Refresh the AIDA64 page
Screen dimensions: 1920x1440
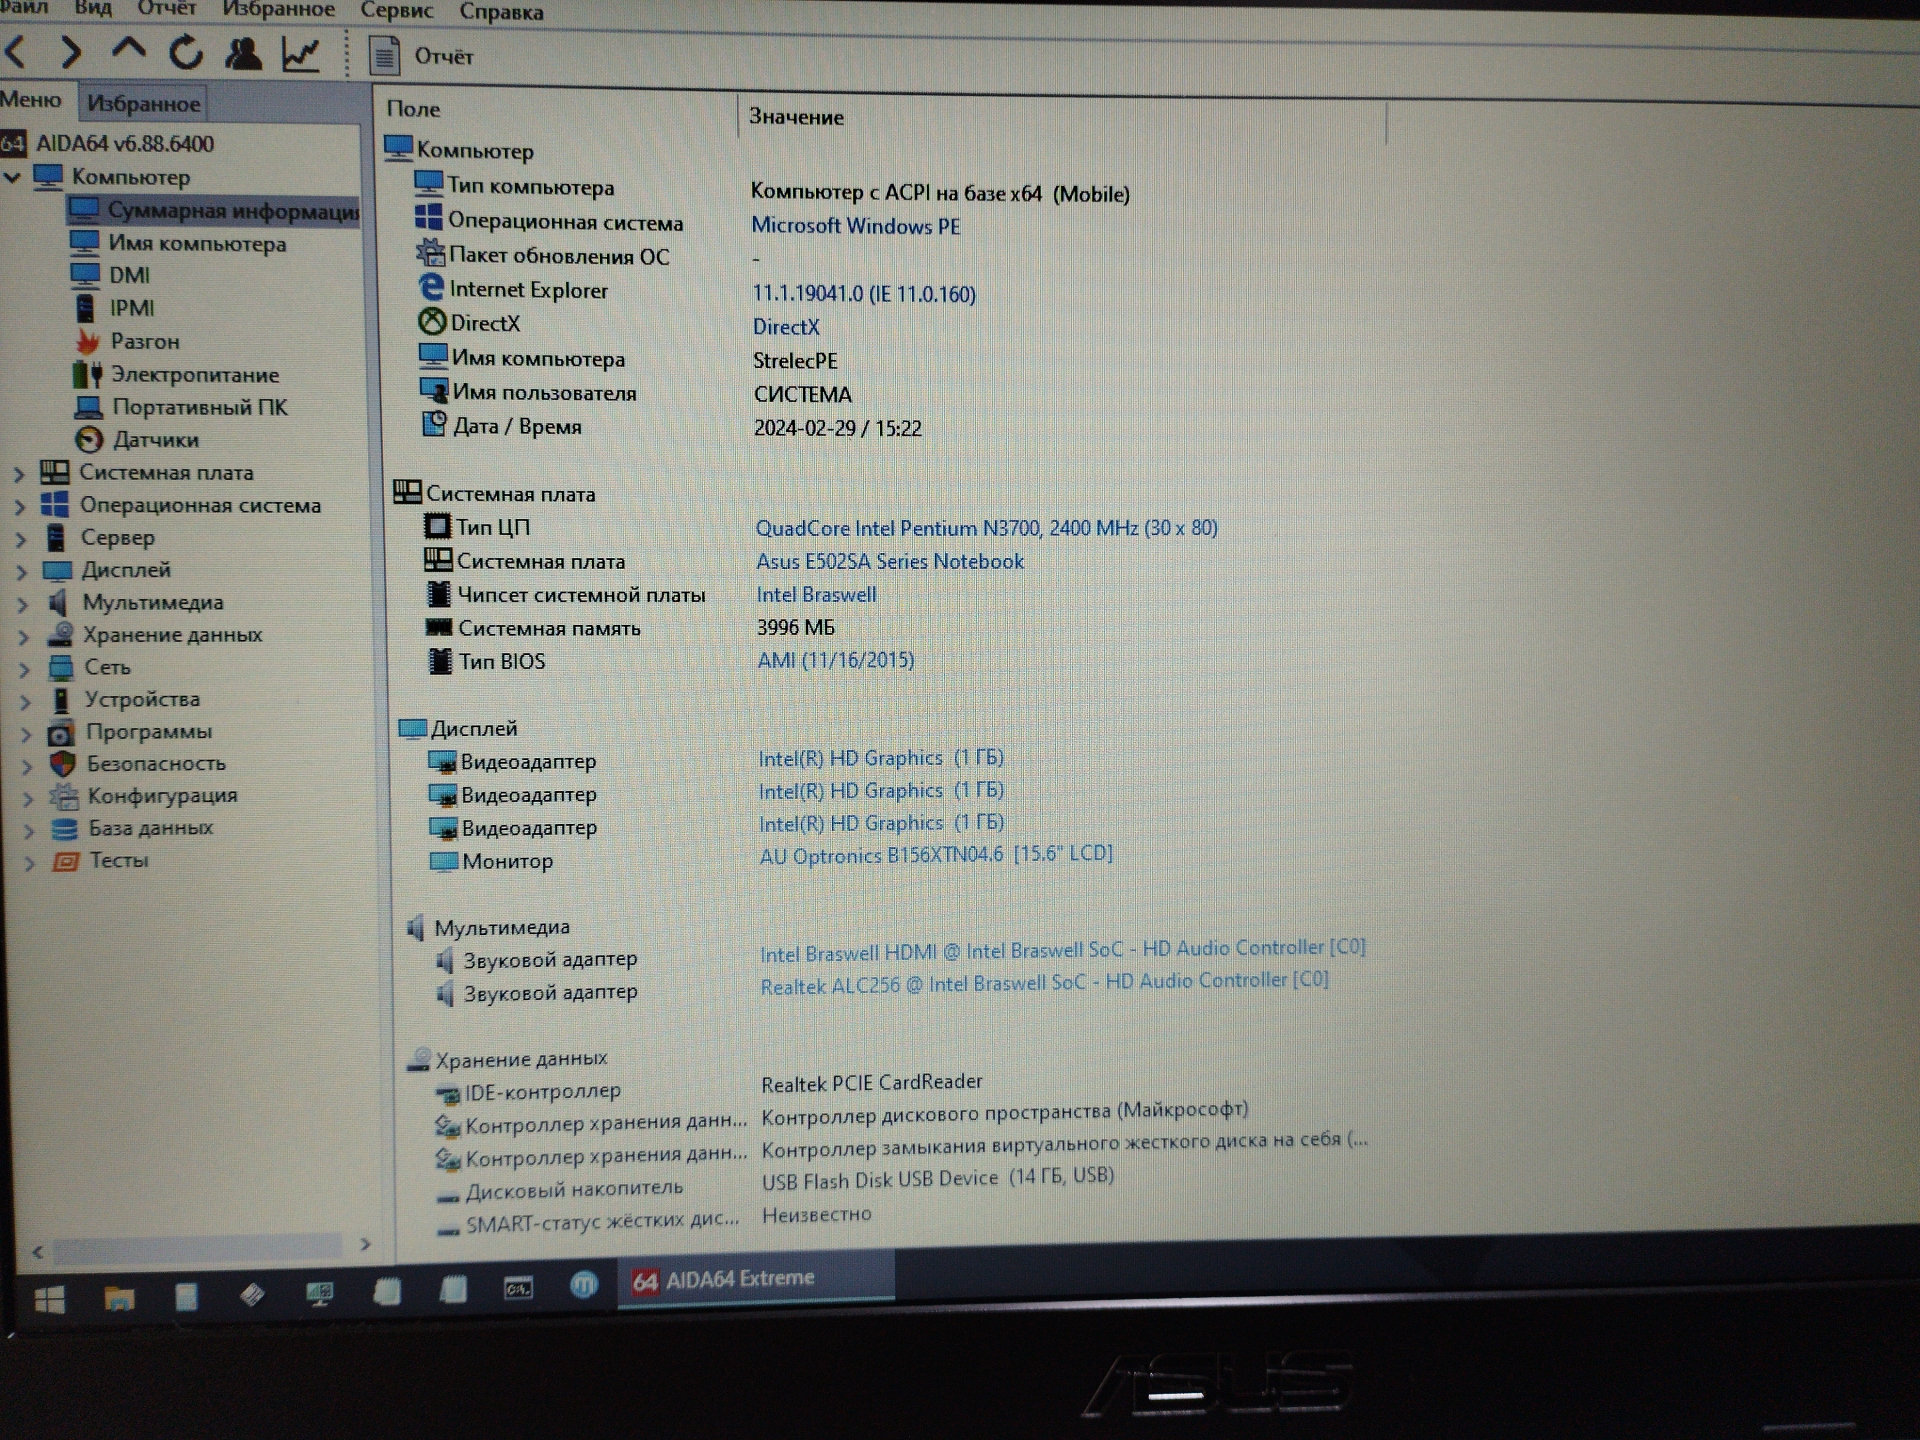point(185,52)
